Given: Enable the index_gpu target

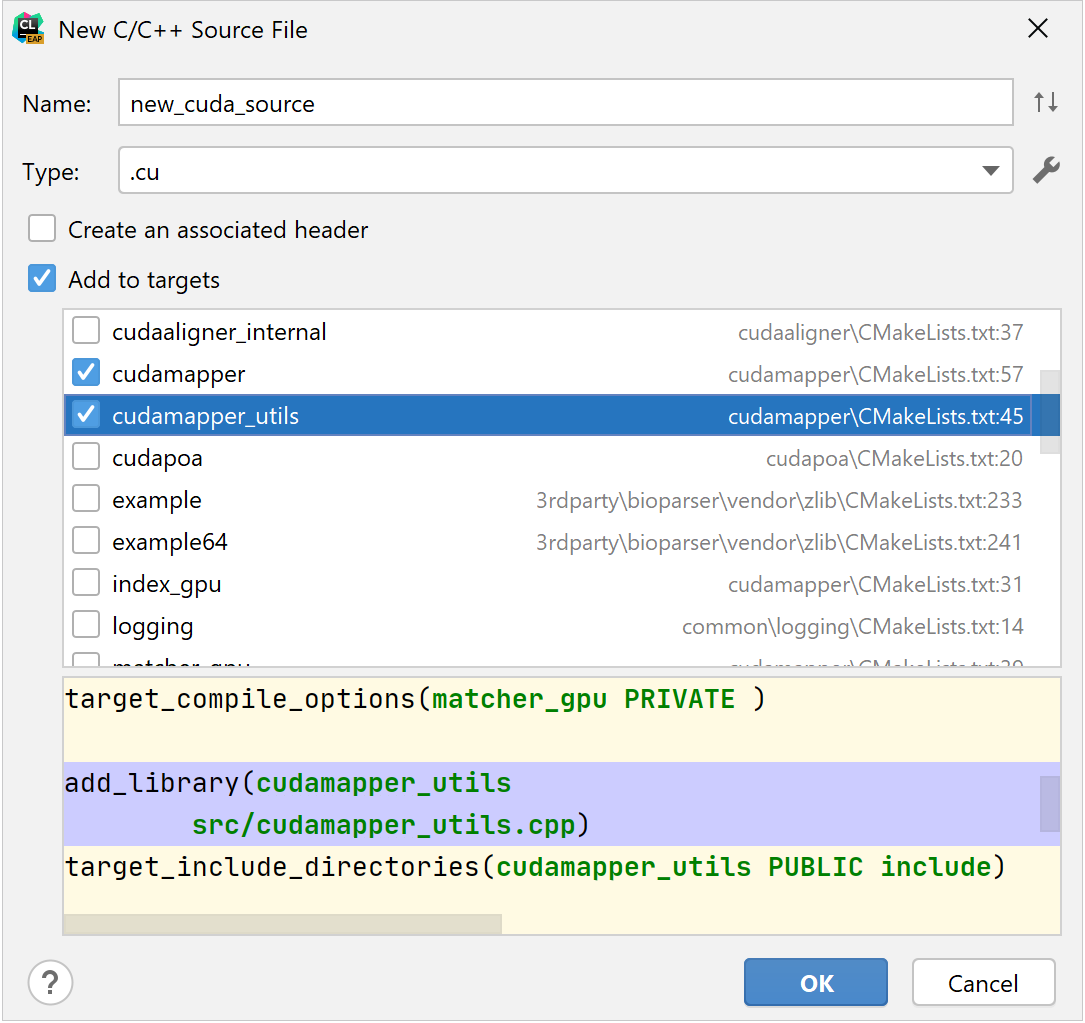Looking at the screenshot, I should (86, 583).
